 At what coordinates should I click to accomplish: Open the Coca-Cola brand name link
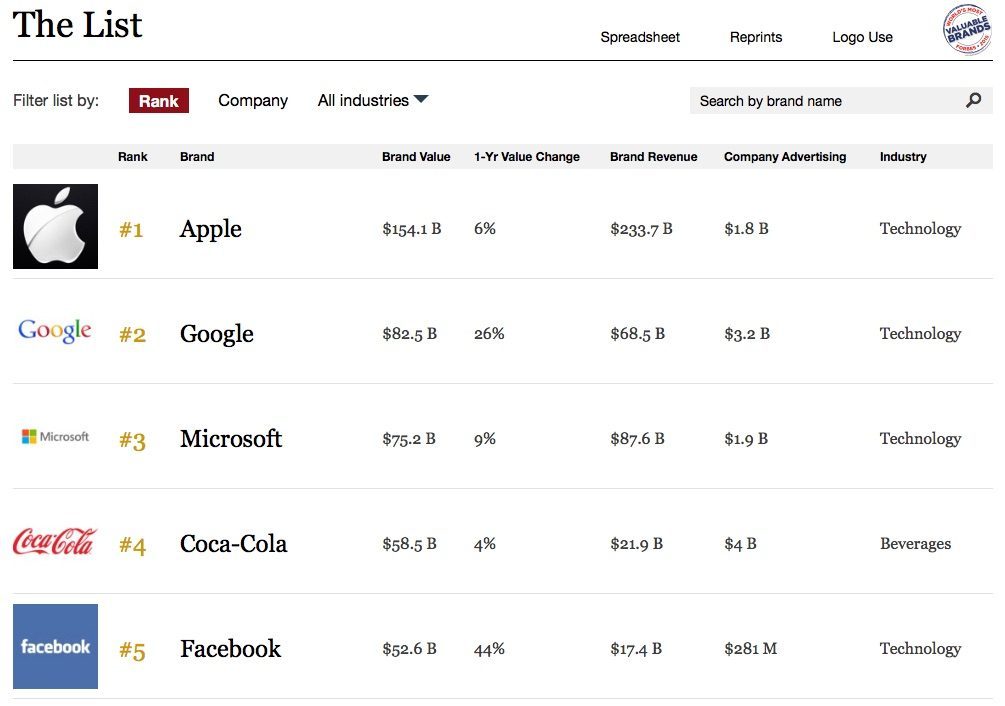click(x=233, y=543)
